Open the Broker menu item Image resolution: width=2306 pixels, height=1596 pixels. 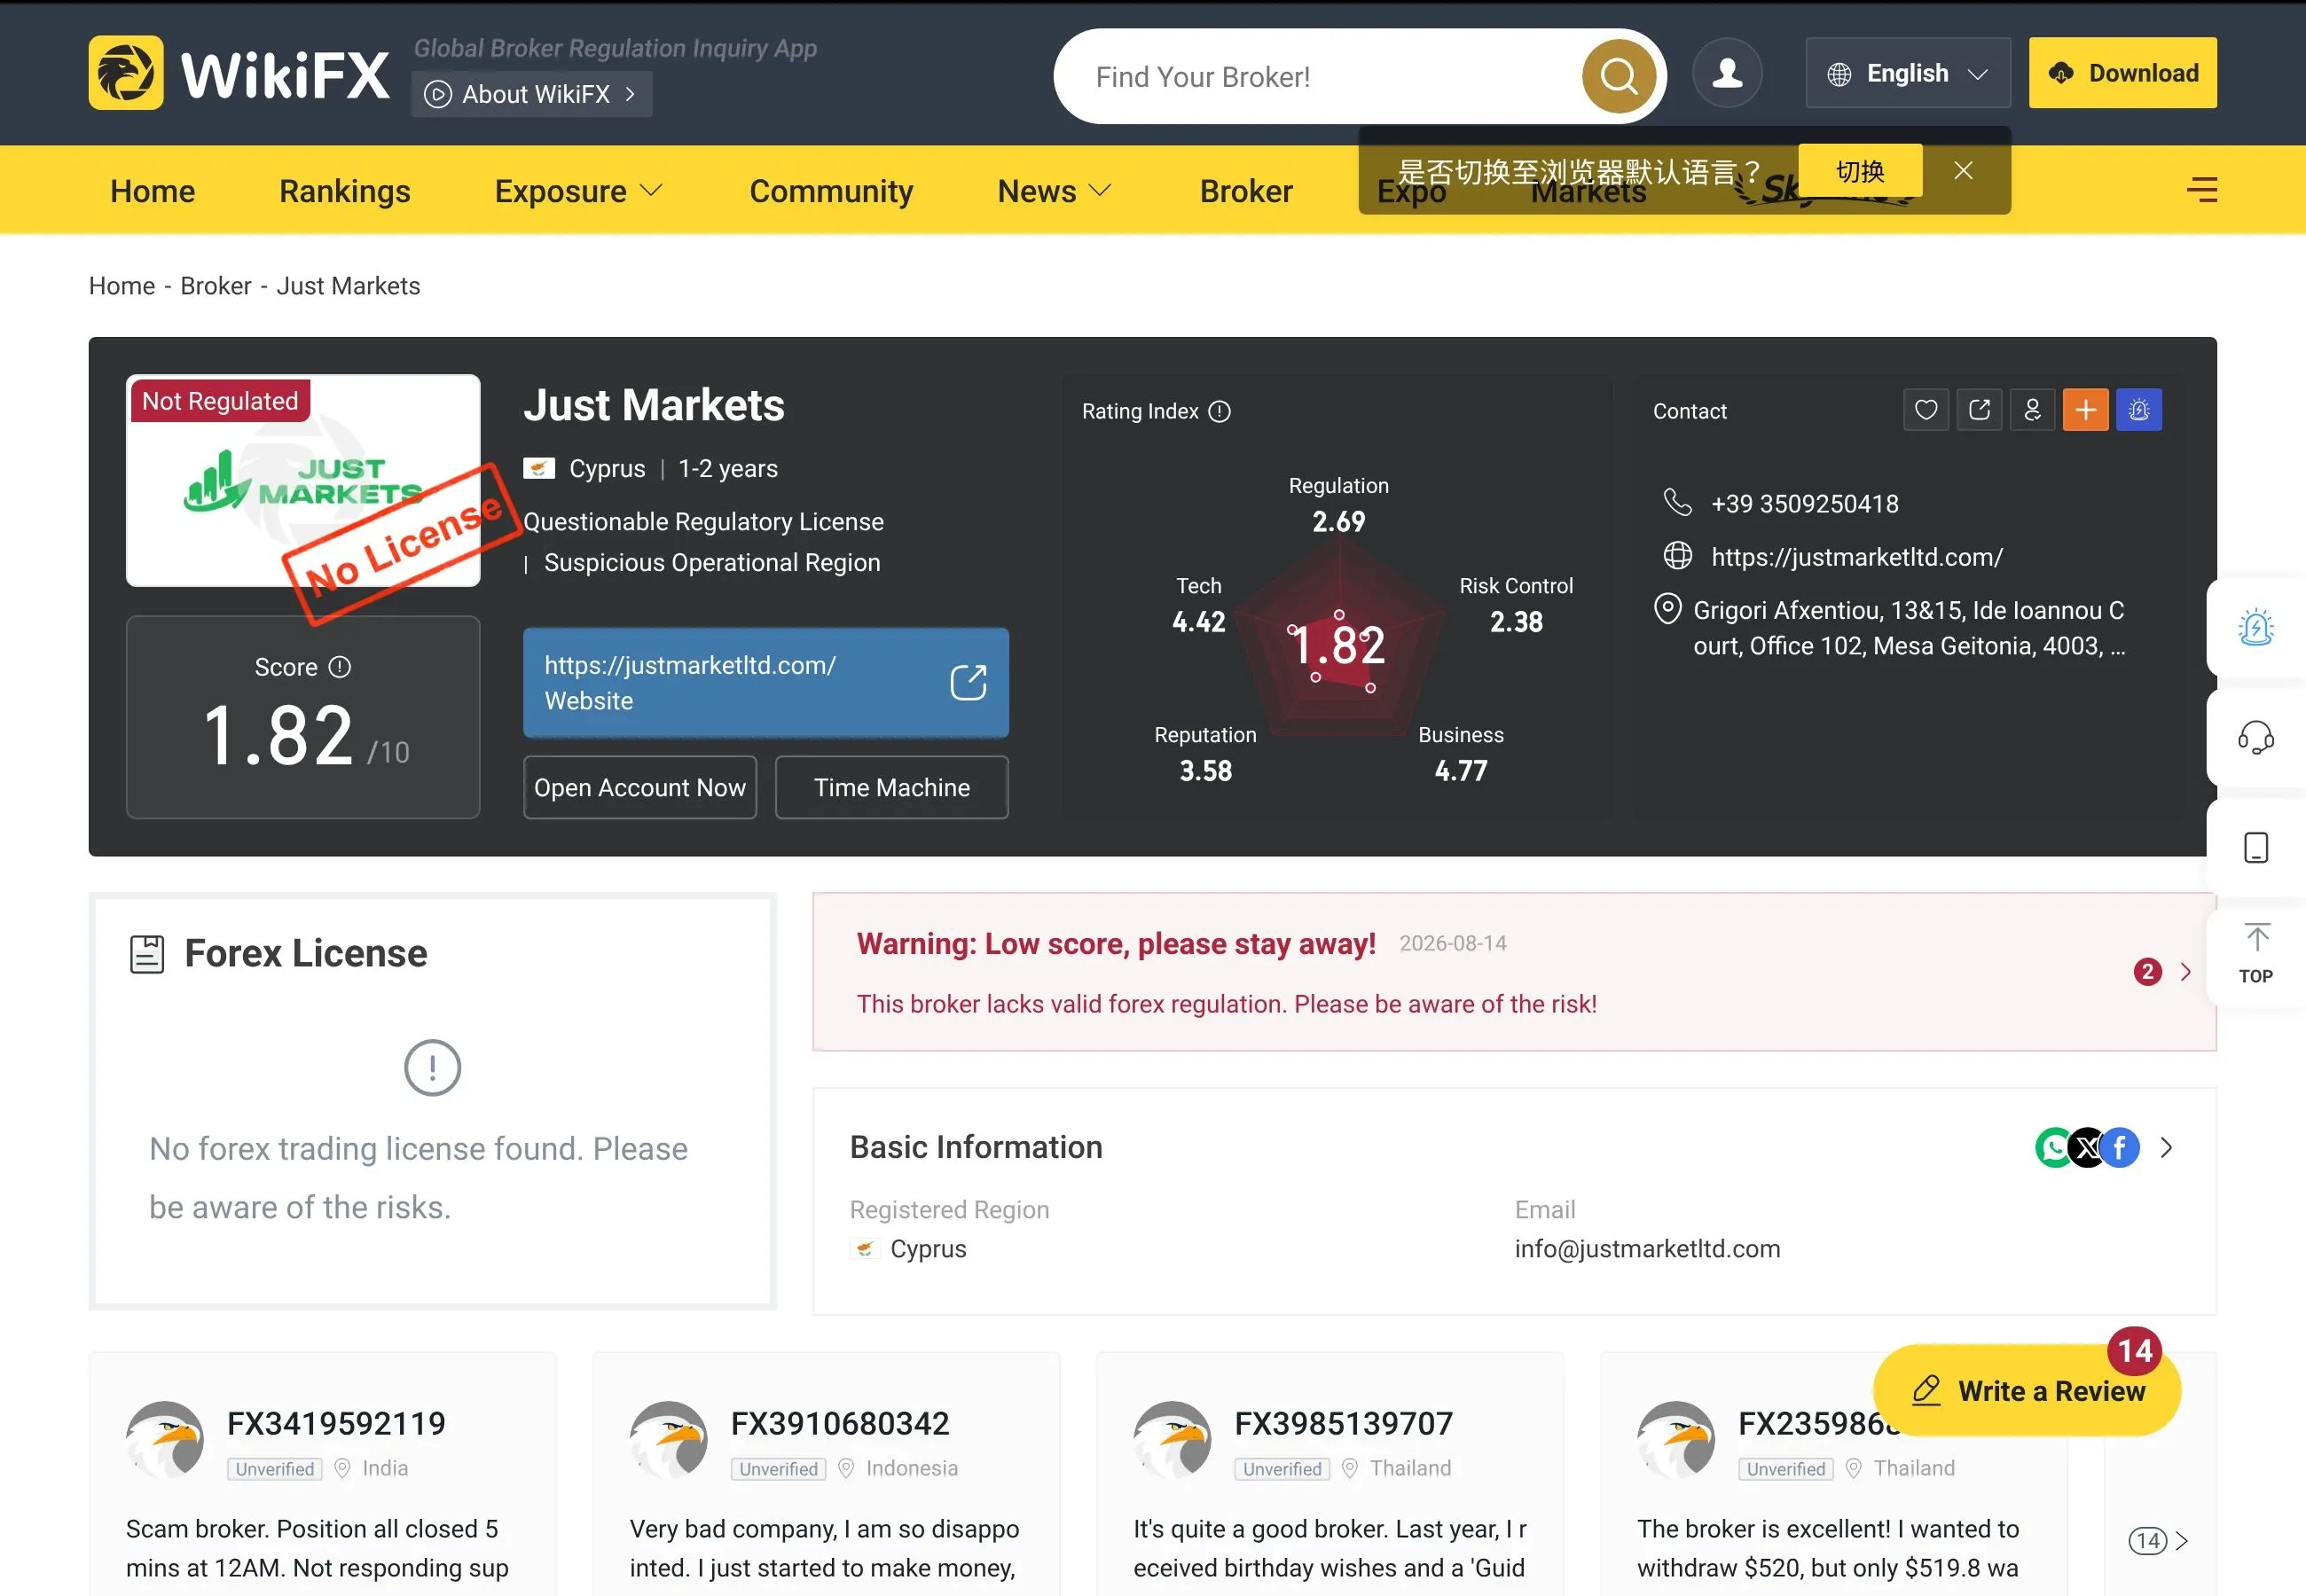click(1246, 191)
